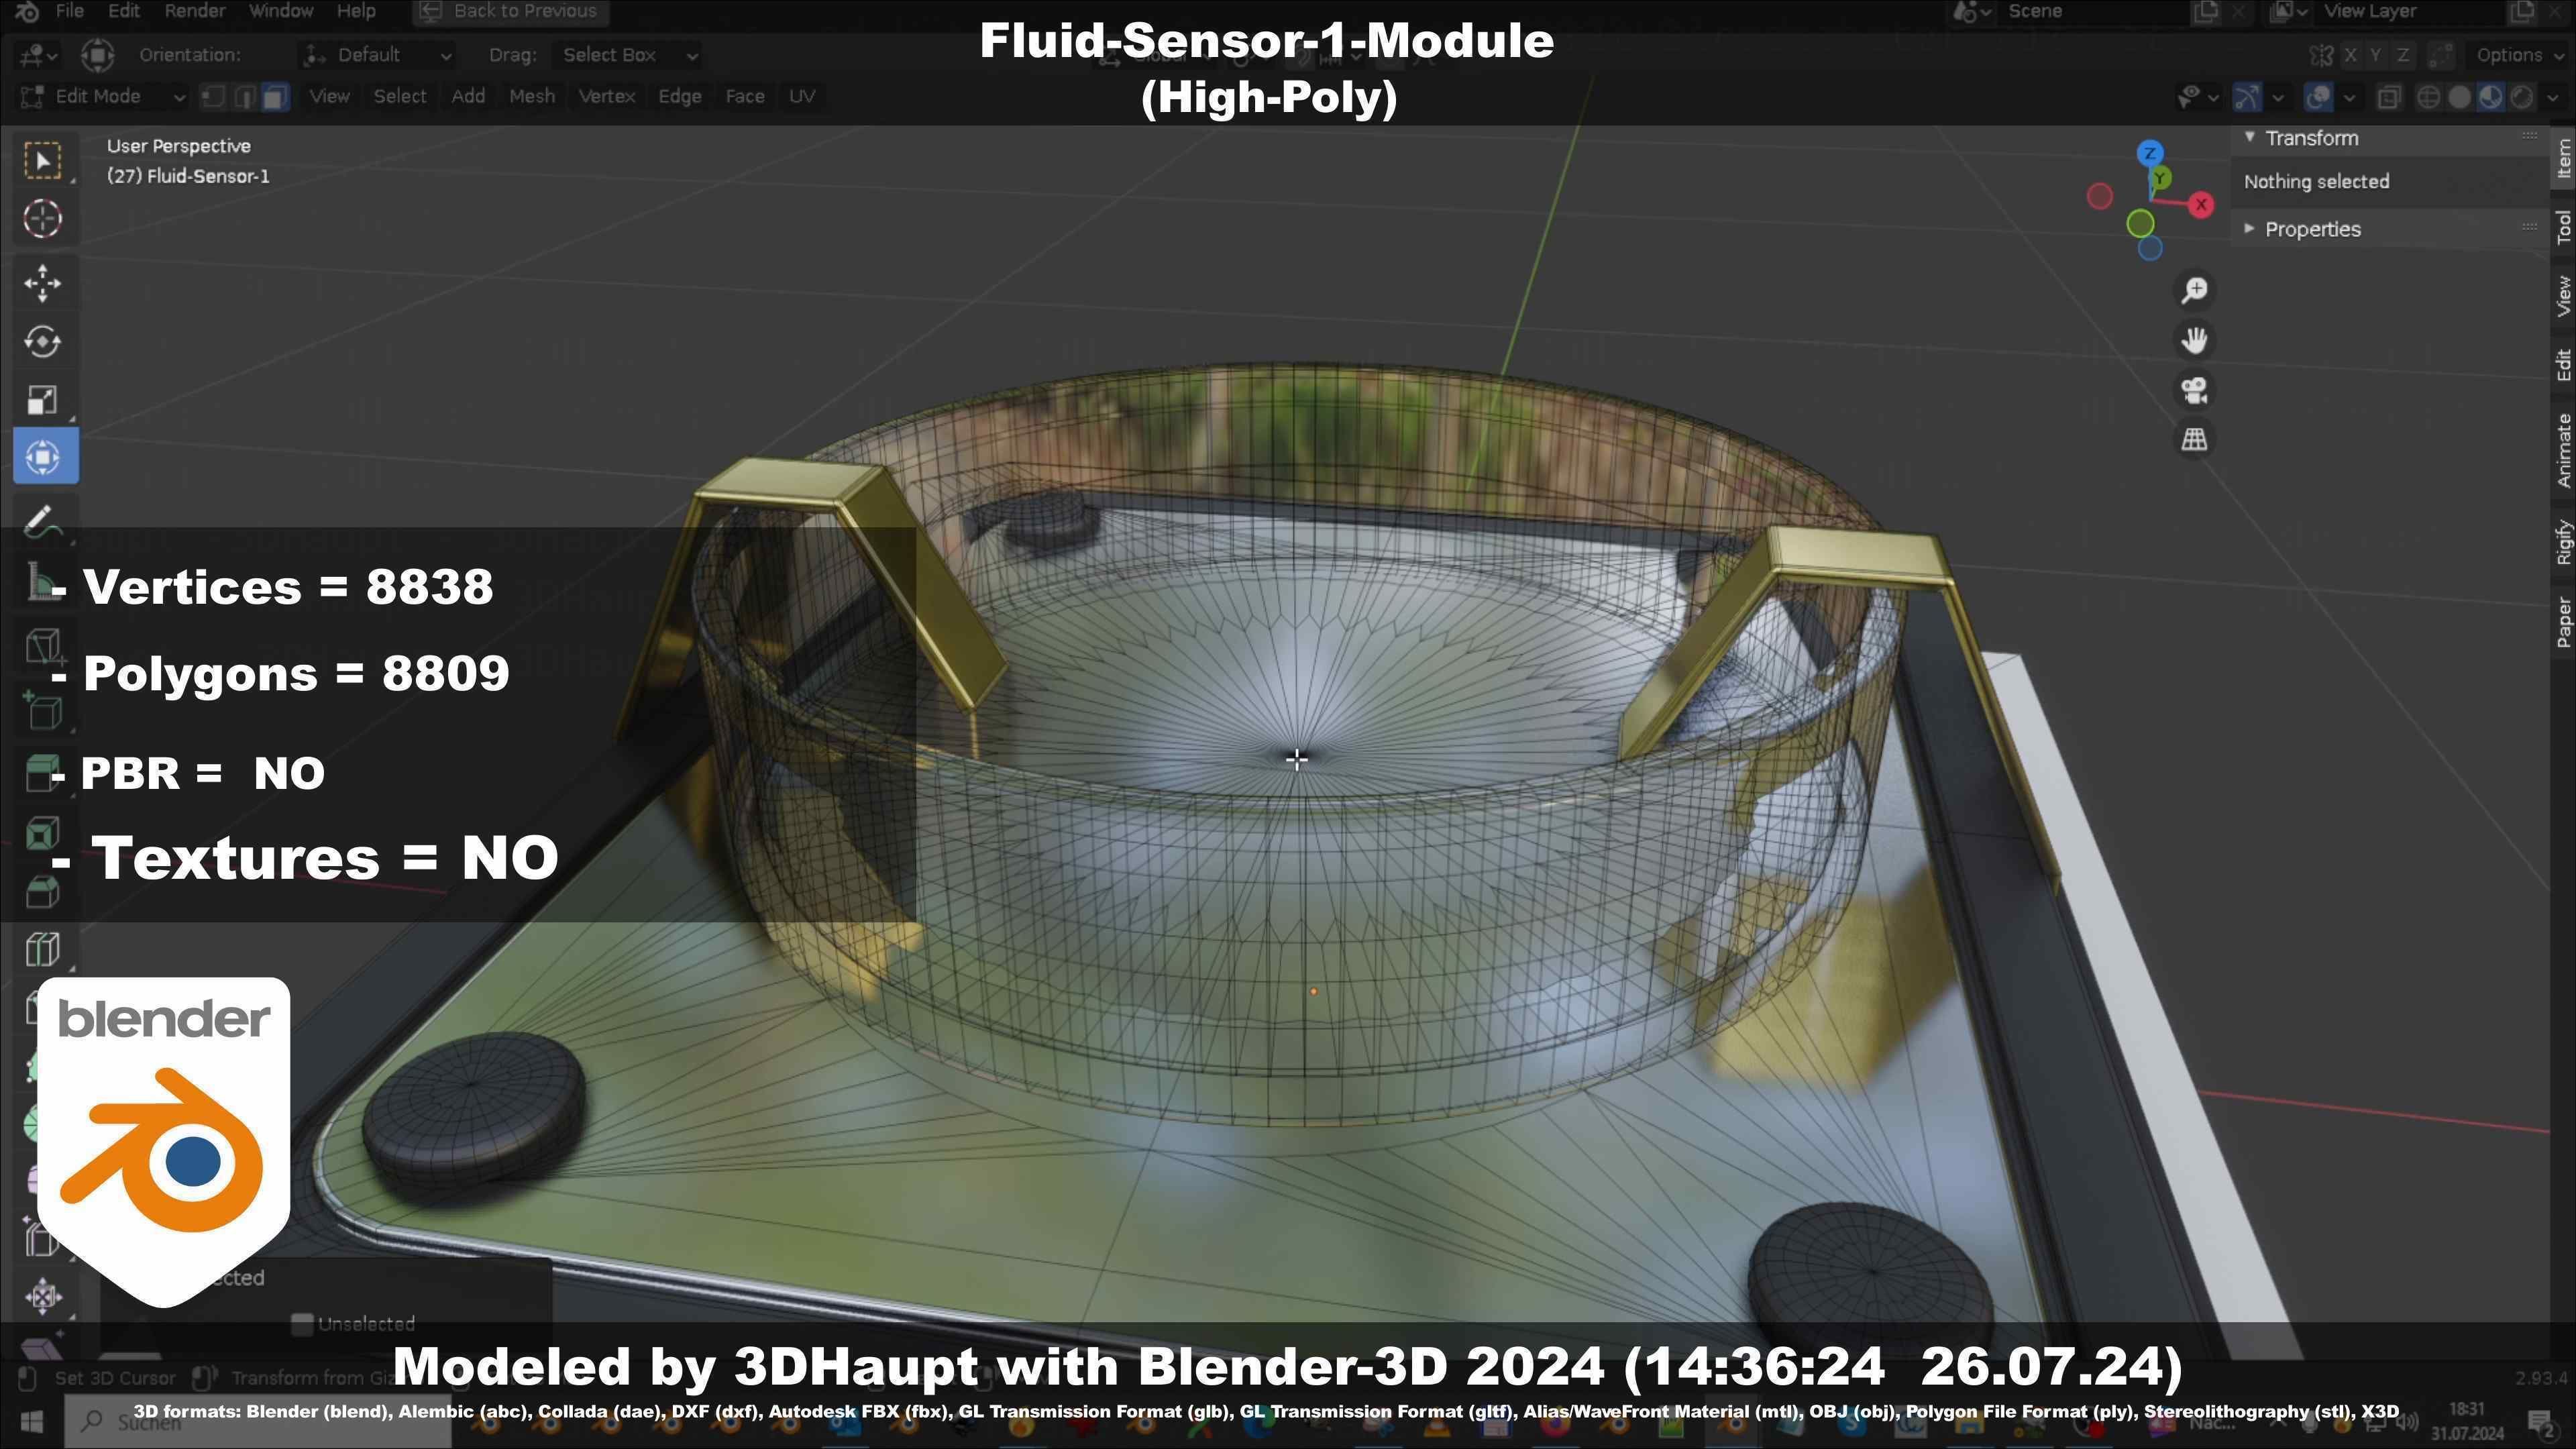
Task: Open the Edit Mode dropdown
Action: click(102, 97)
